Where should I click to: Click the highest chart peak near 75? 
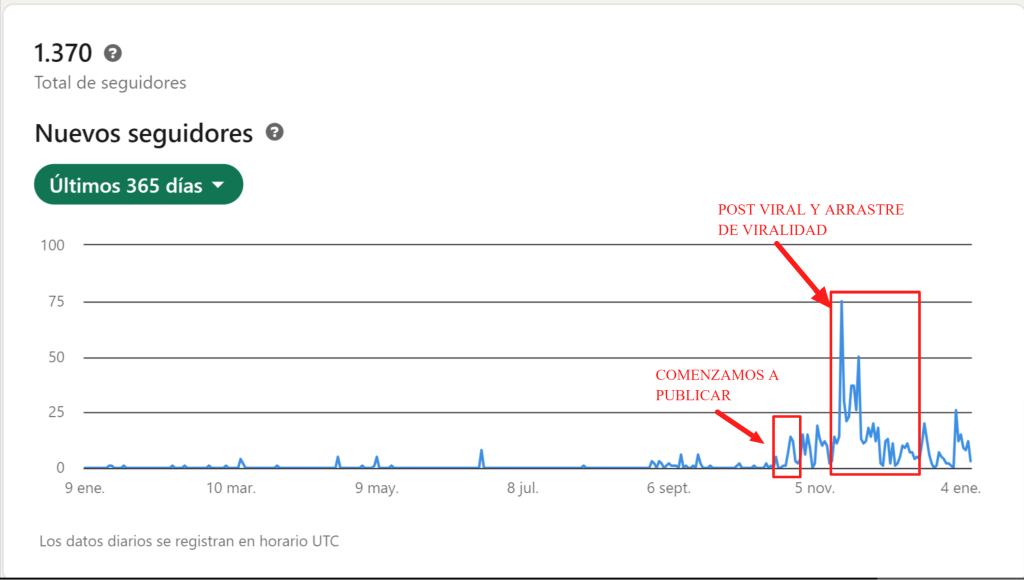(841, 302)
